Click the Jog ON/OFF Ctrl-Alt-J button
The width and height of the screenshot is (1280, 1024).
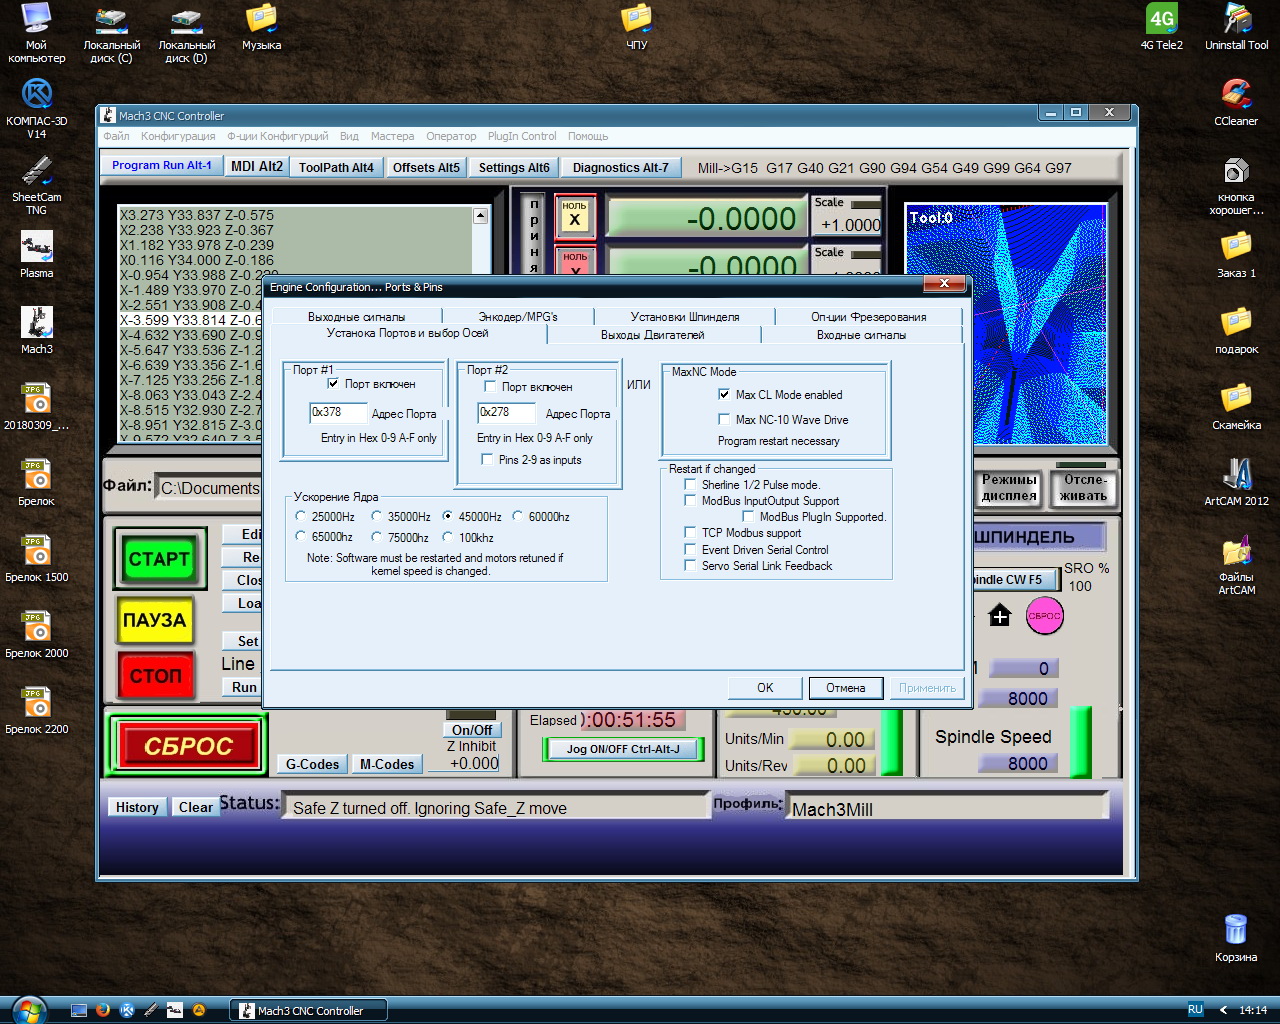click(623, 749)
